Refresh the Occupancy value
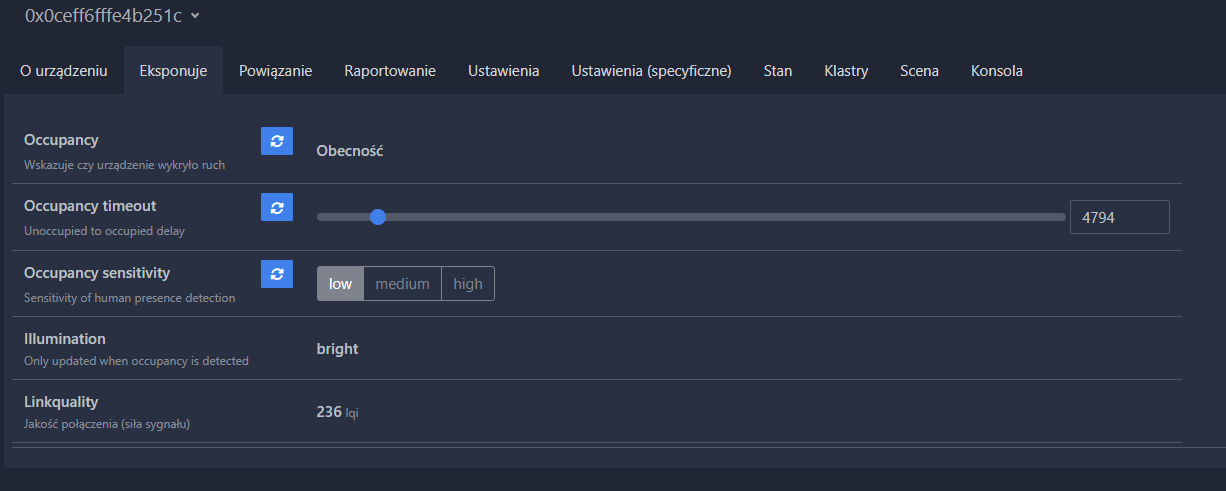The width and height of the screenshot is (1226, 491). click(277, 141)
